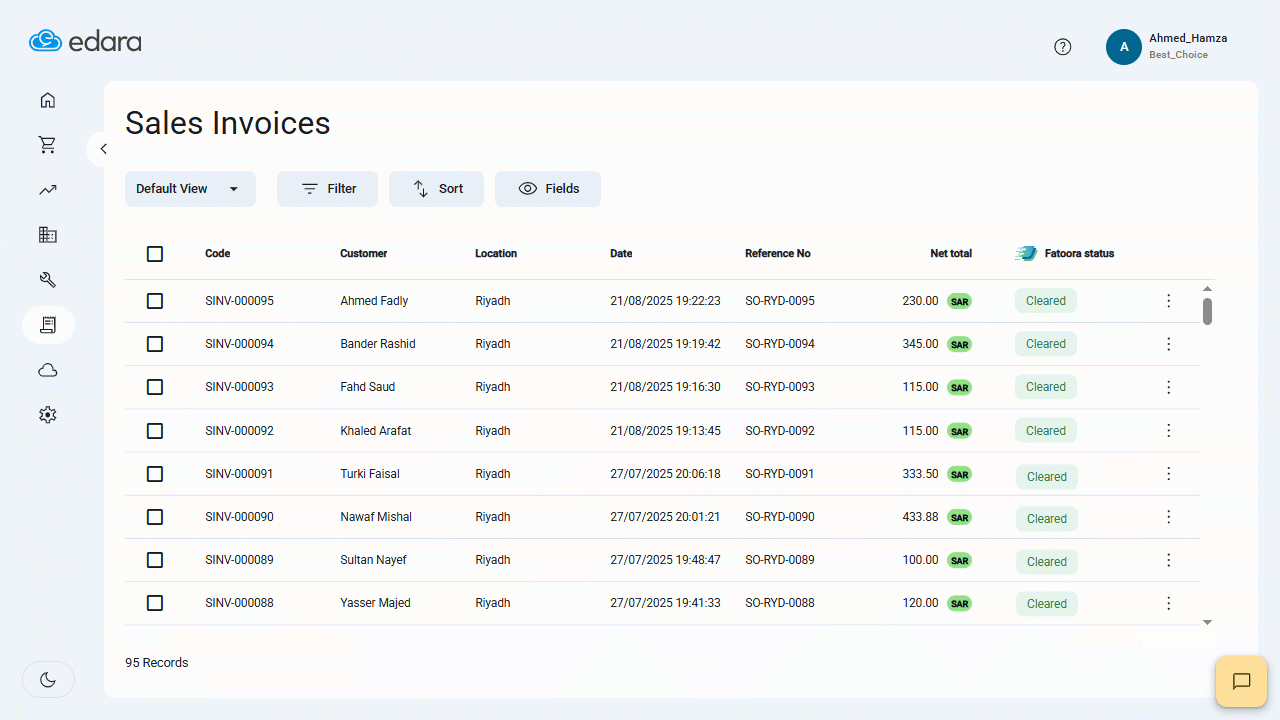1280x720 pixels.
Task: Open row actions menu for SINV-000092
Action: click(x=1168, y=431)
